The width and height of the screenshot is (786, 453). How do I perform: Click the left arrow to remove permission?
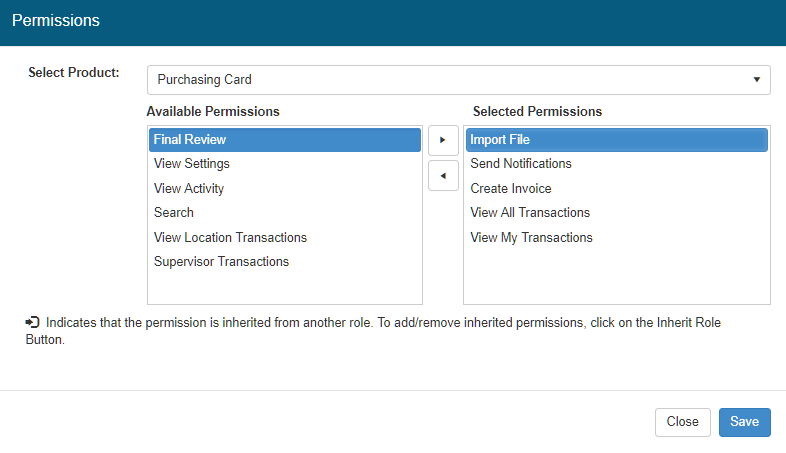point(443,175)
